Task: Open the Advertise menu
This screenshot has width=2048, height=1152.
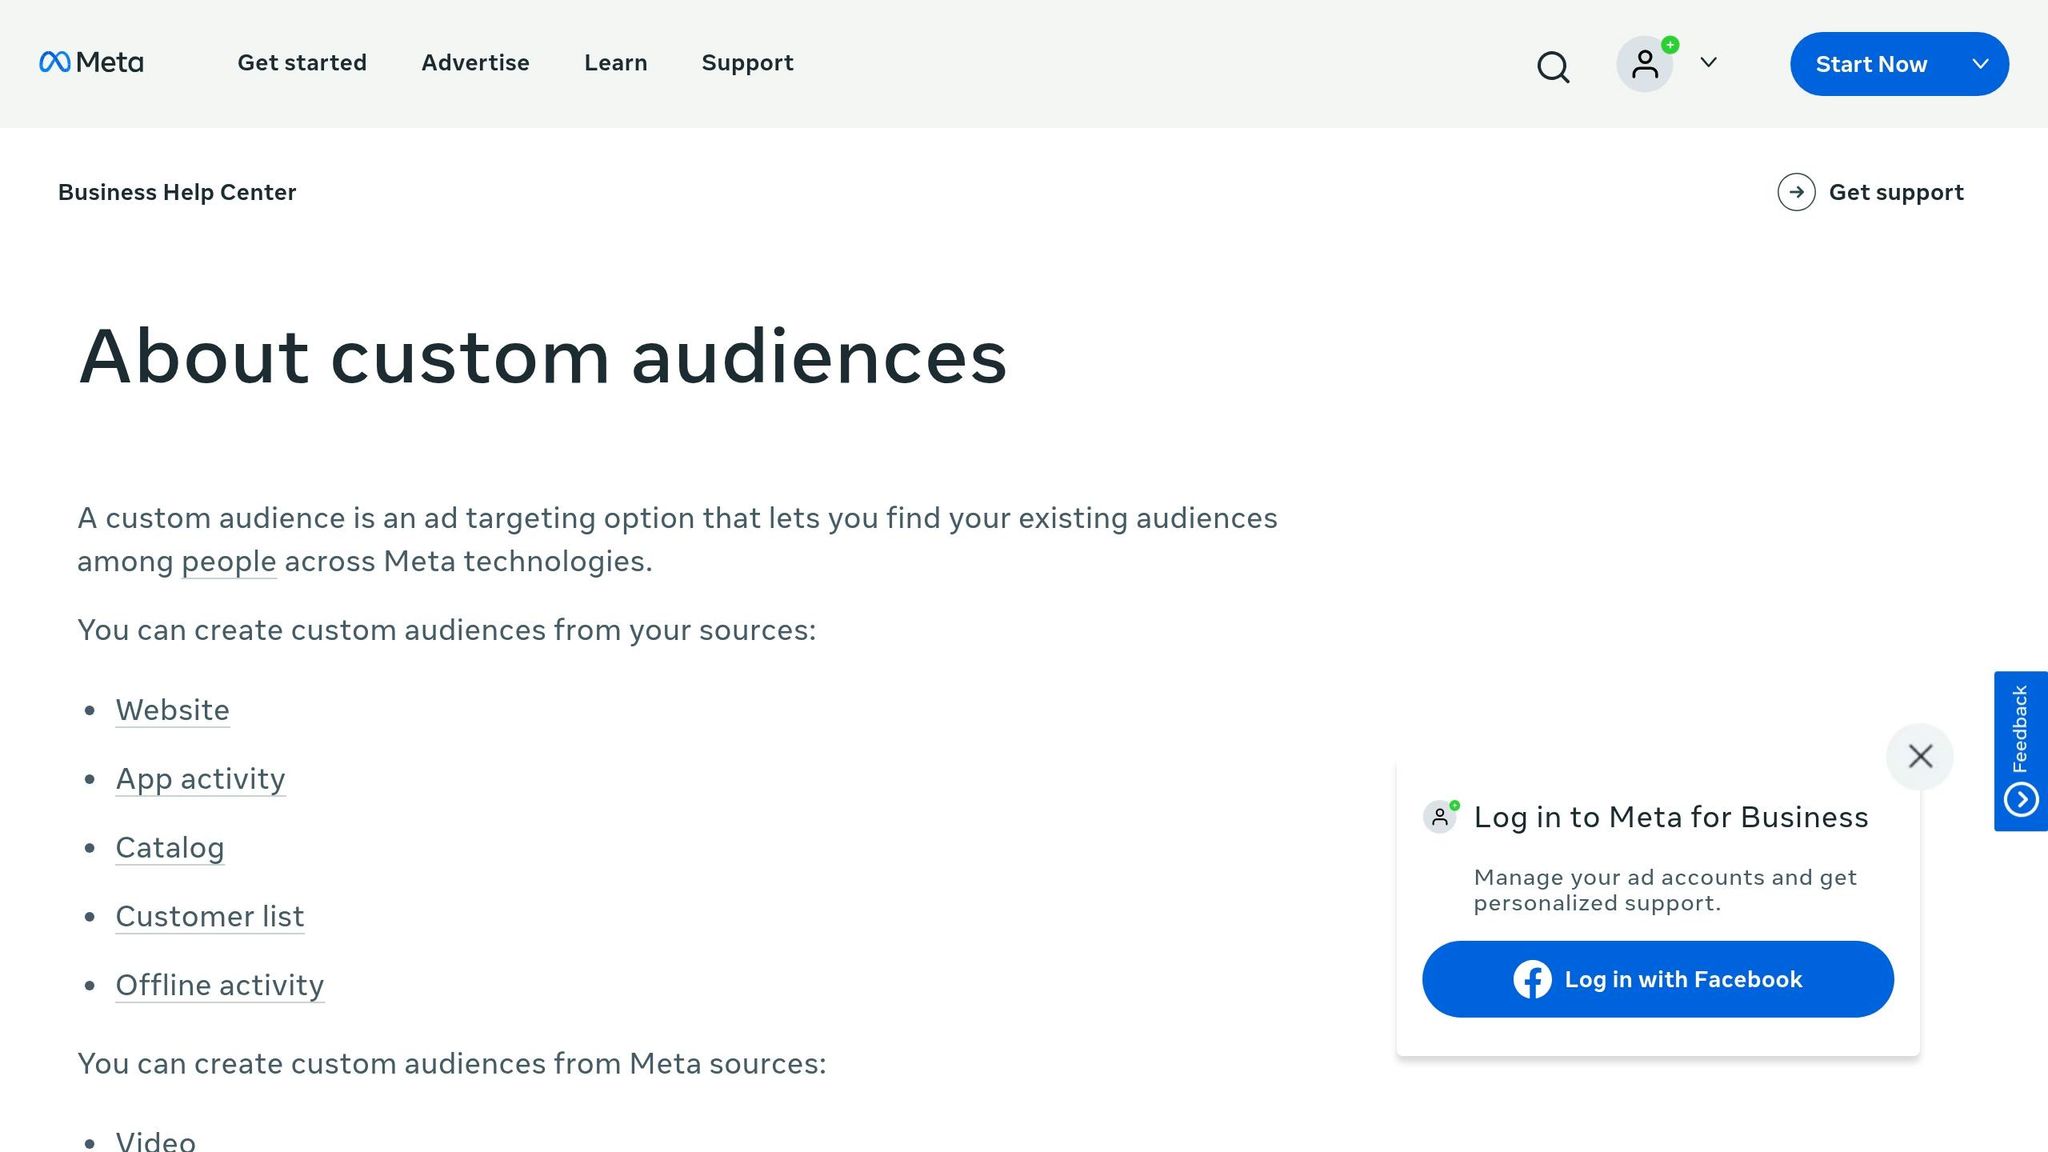Action: 475,63
